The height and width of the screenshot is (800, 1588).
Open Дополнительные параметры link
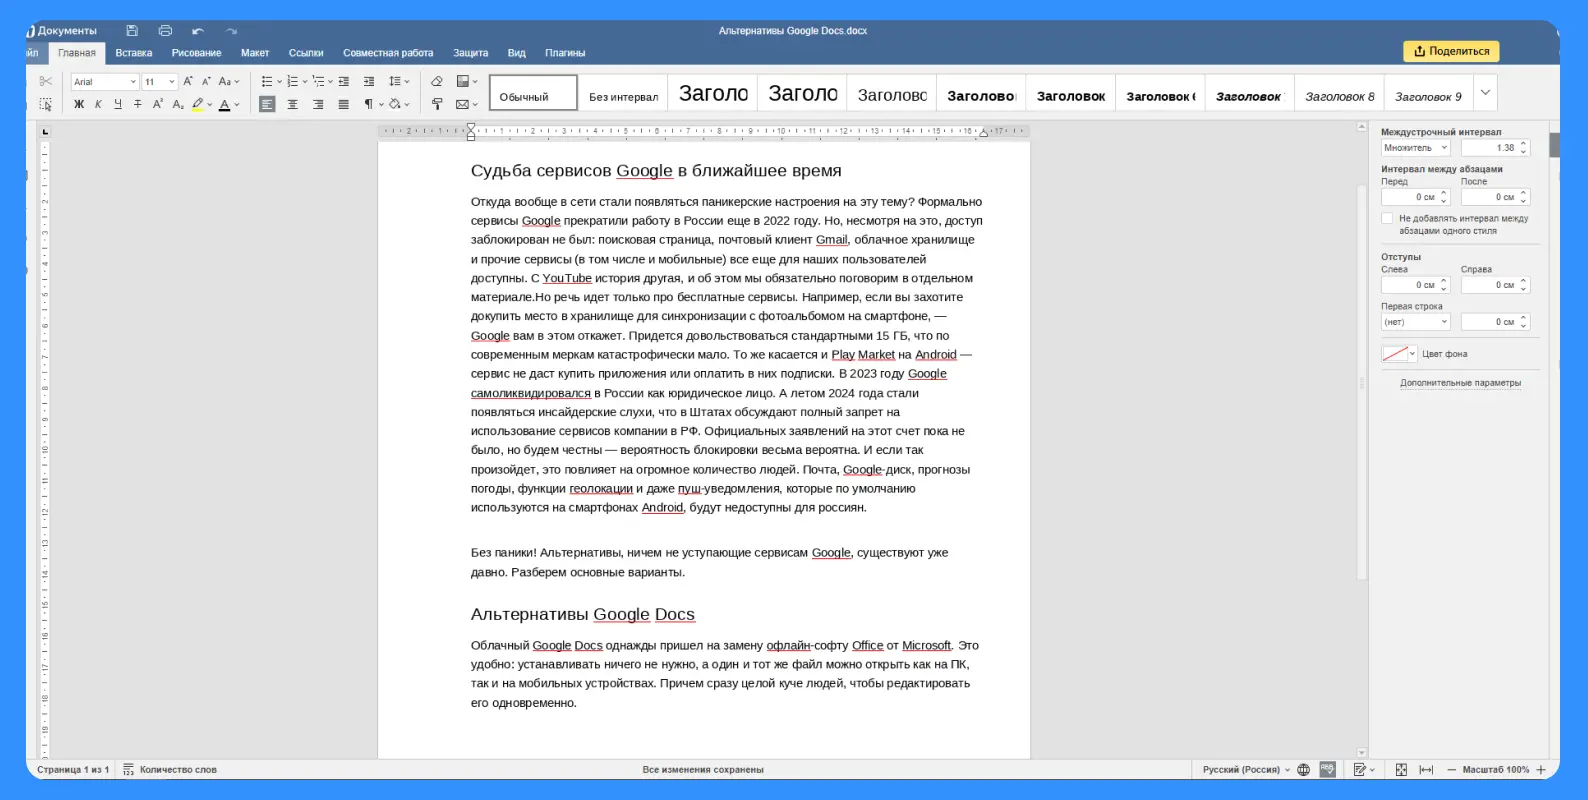1460,383
